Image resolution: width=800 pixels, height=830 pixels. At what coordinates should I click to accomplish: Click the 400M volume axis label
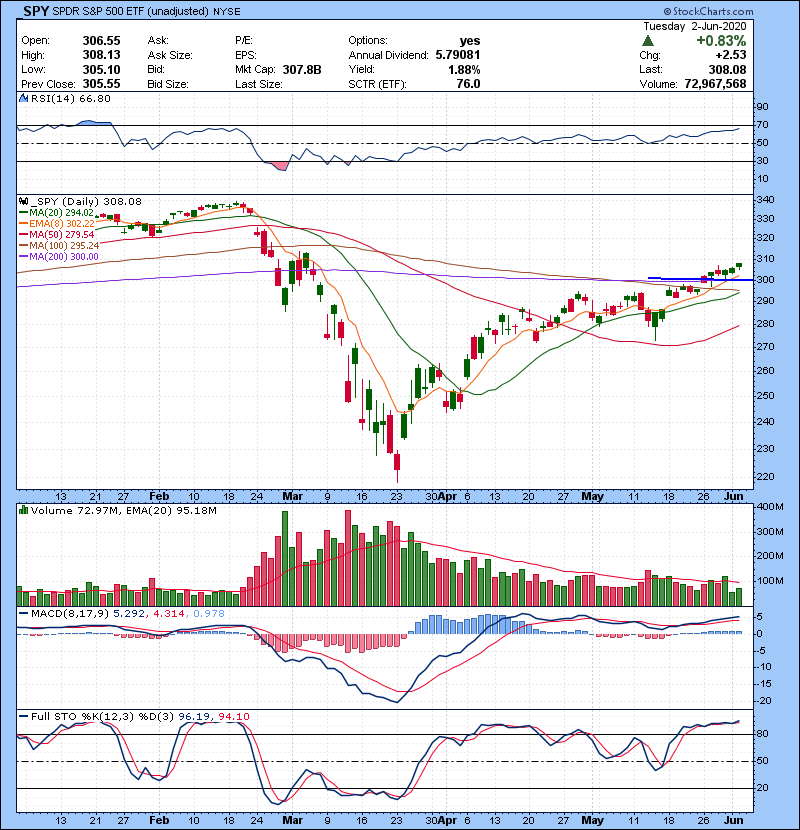click(x=770, y=507)
